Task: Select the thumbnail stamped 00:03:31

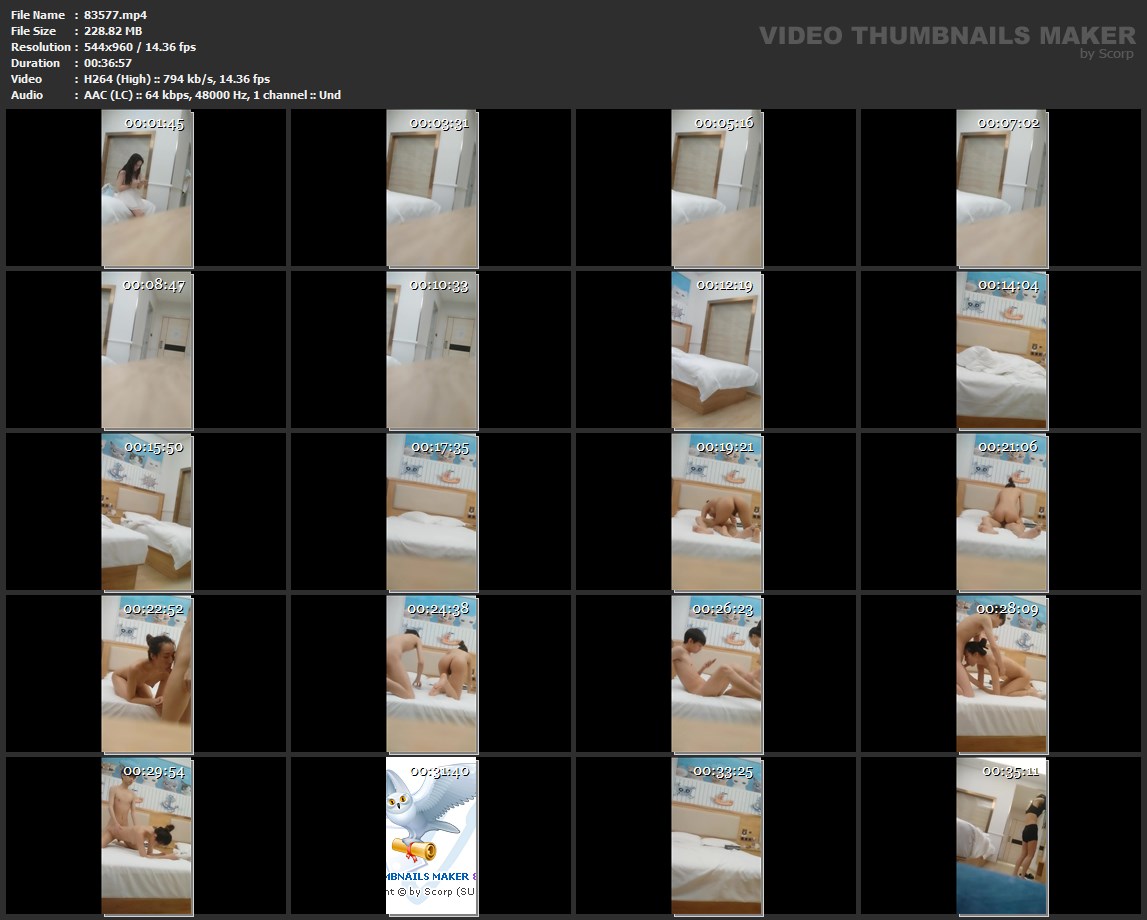Action: (x=432, y=188)
